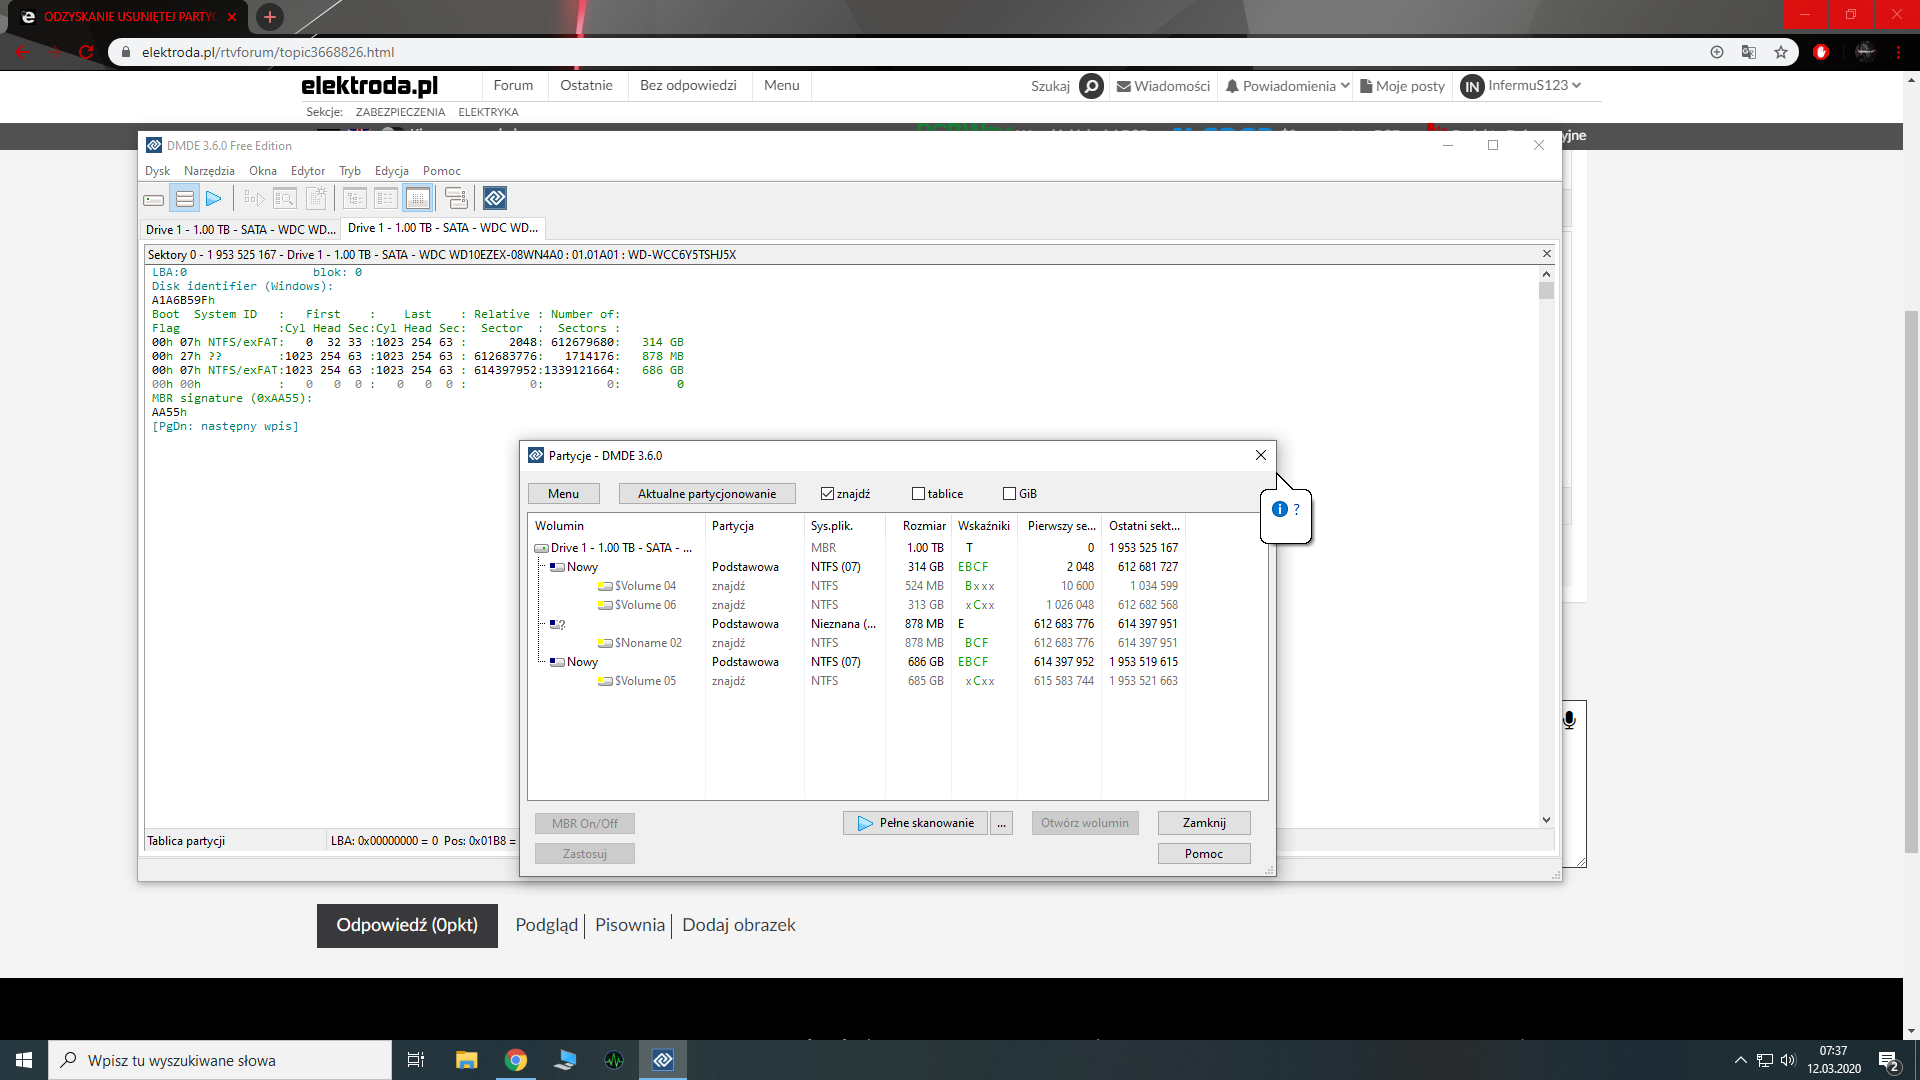Switch to the first Drive 1 tab
Viewport: 1920px width, 1080px height.
tap(240, 229)
